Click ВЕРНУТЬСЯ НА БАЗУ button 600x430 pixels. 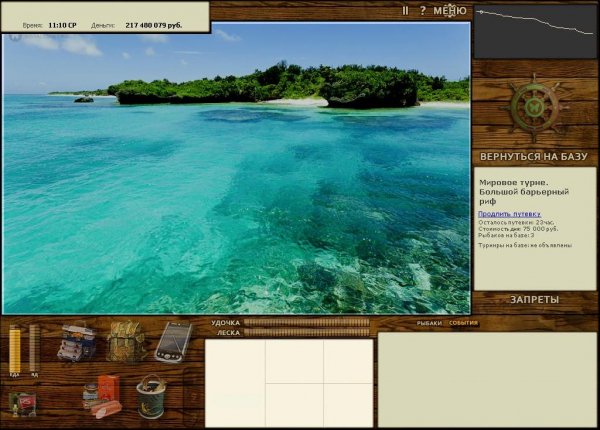point(533,157)
